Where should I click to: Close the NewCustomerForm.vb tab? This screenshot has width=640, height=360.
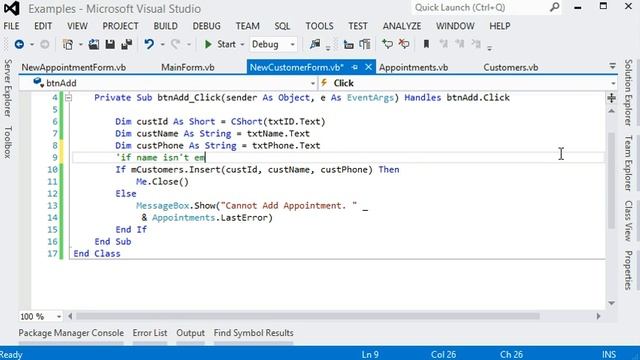point(368,67)
